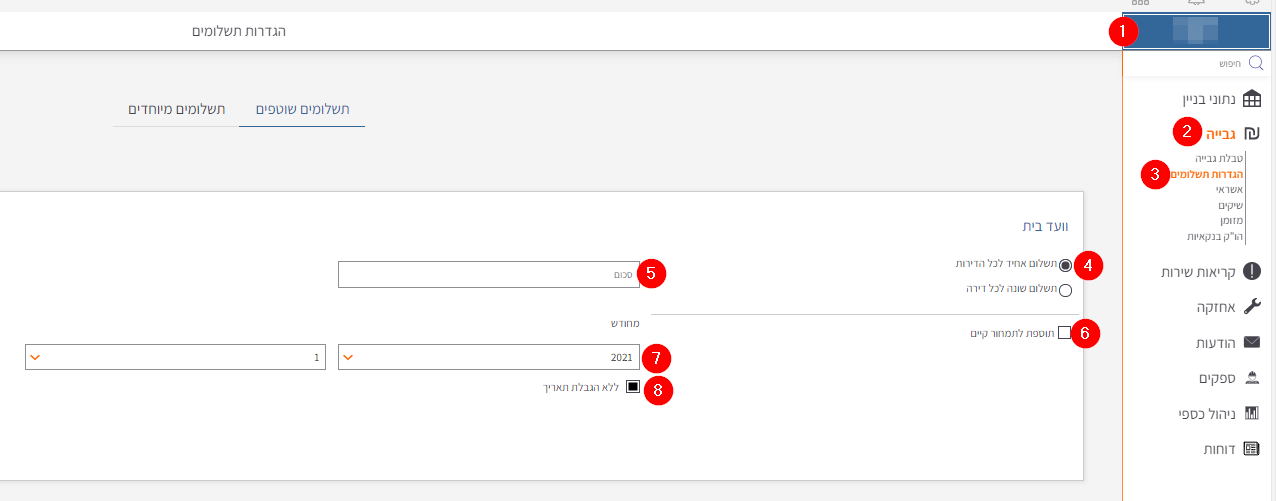Open the building data (נתוני בניין) grid icon
This screenshot has height=501, width=1276.
(x=1251, y=99)
